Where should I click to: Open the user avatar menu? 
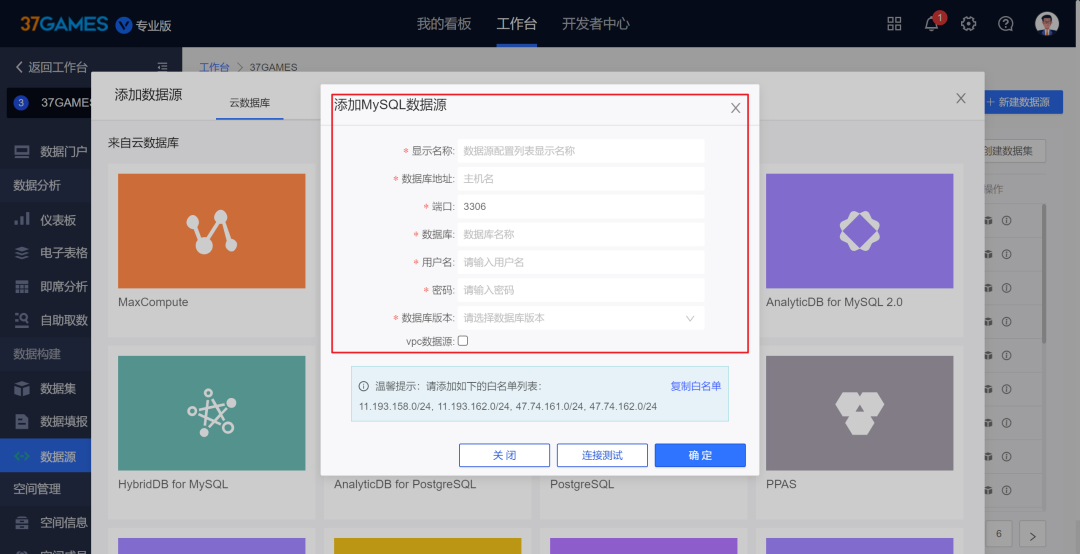pyautogui.click(x=1047, y=23)
